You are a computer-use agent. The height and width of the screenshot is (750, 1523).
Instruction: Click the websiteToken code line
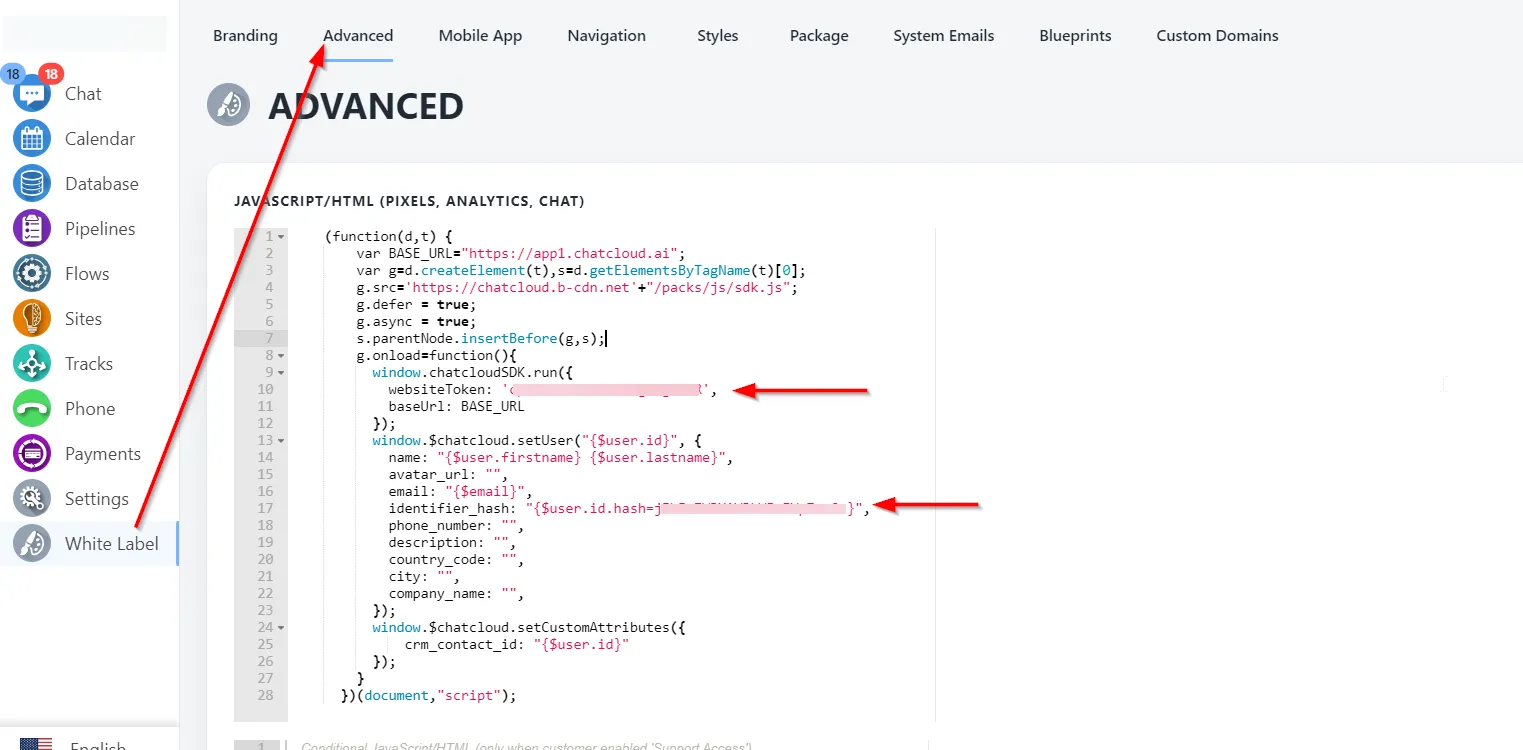click(553, 390)
